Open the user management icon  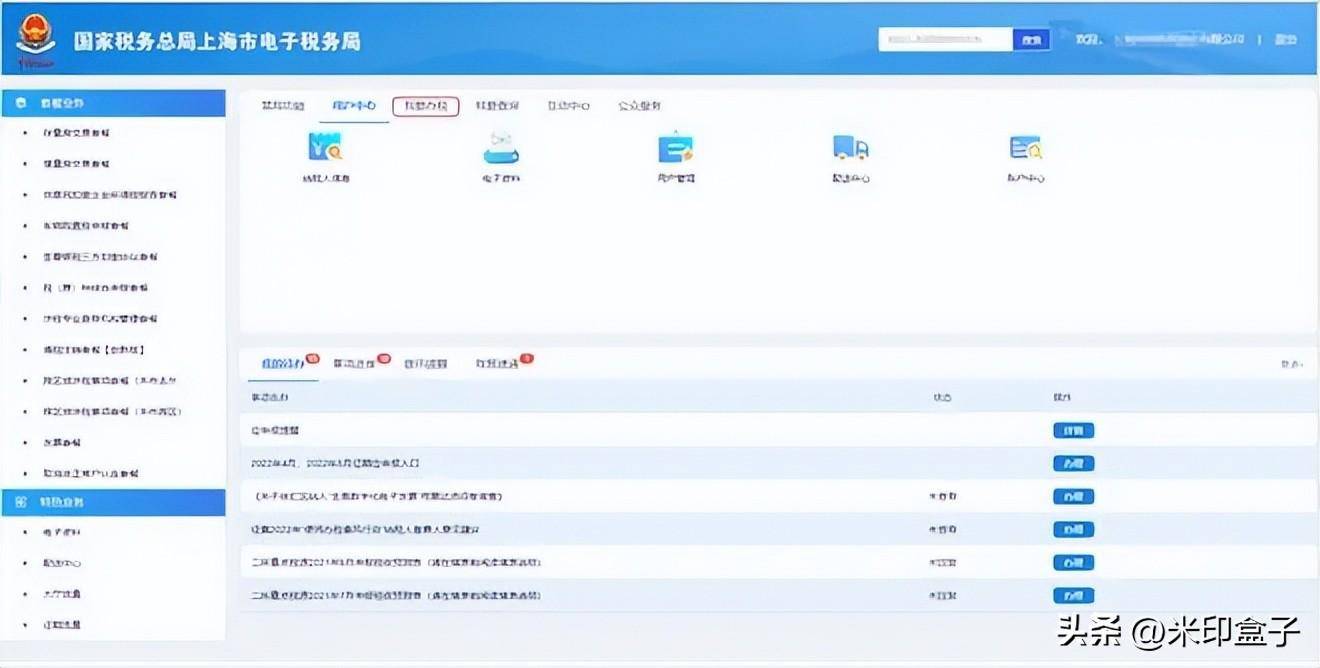tap(676, 148)
